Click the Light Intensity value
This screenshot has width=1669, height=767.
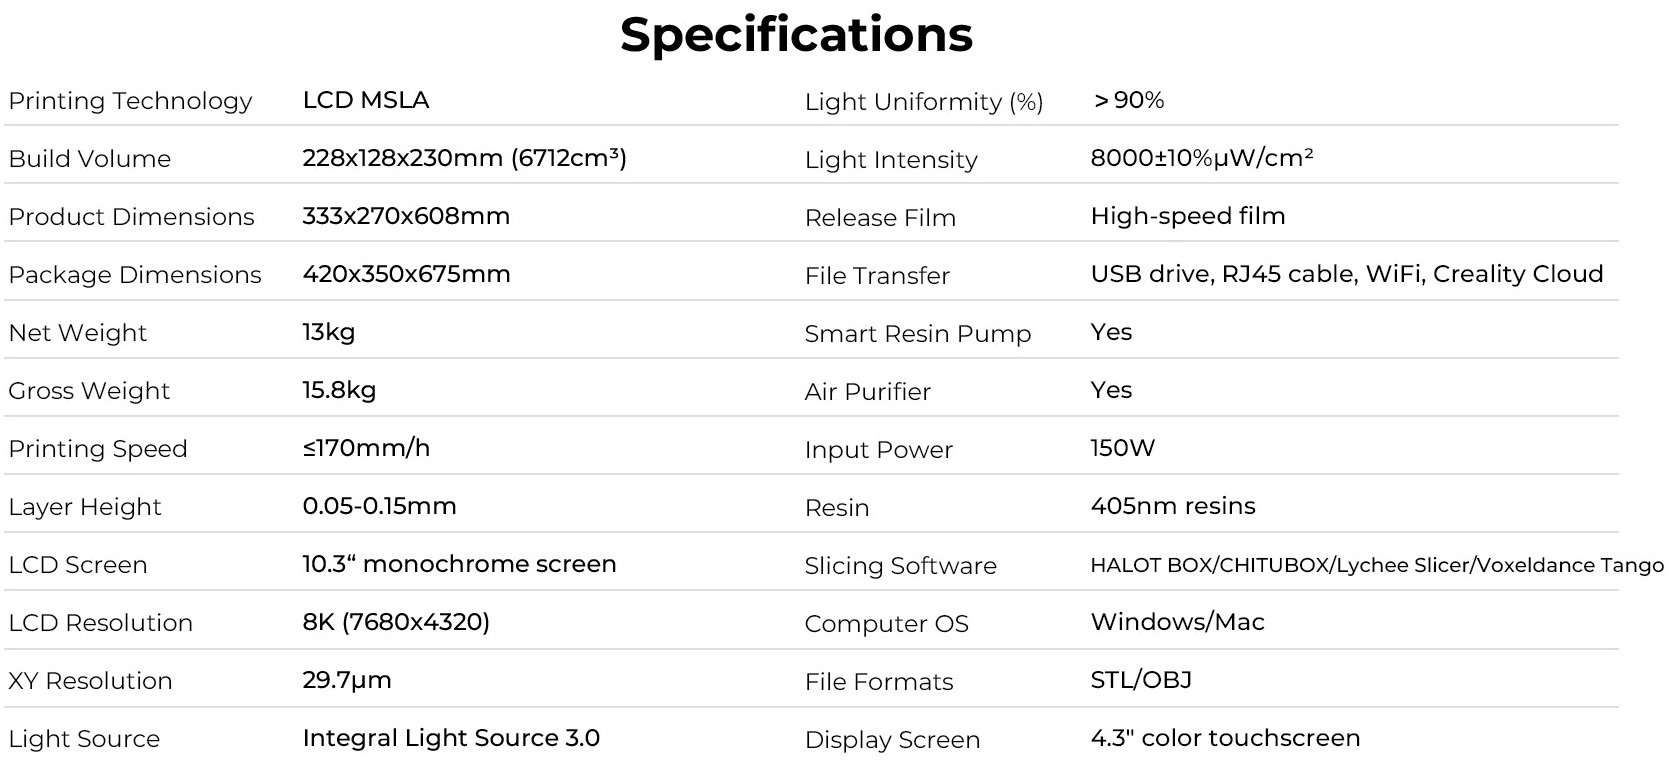click(1202, 158)
